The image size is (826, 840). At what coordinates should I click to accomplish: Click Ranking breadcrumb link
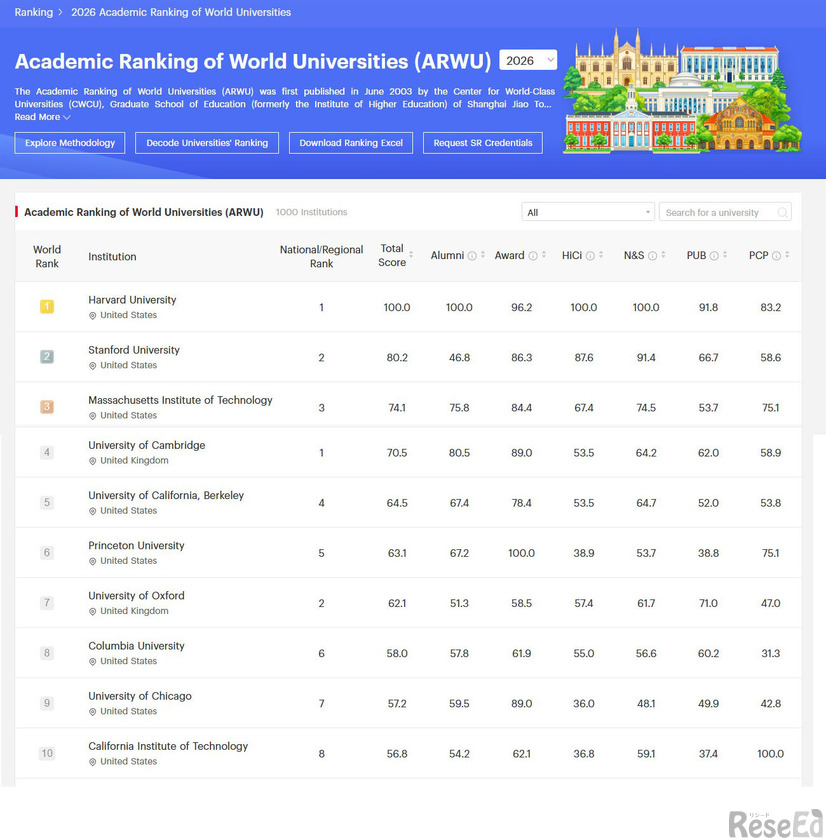[x=34, y=12]
